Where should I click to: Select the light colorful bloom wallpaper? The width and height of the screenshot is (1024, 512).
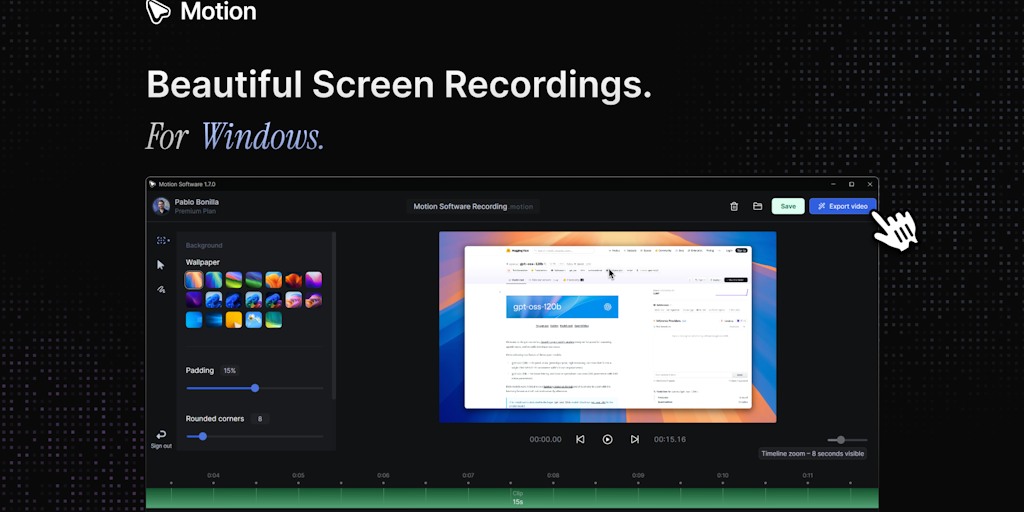[x=253, y=300]
